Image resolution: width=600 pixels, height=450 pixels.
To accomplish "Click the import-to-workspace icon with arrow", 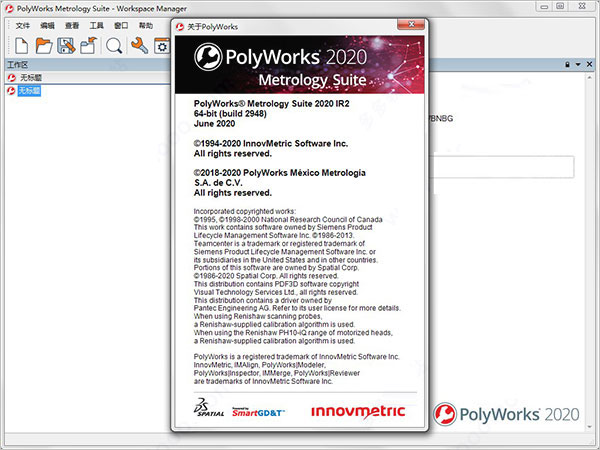I will [x=89, y=46].
